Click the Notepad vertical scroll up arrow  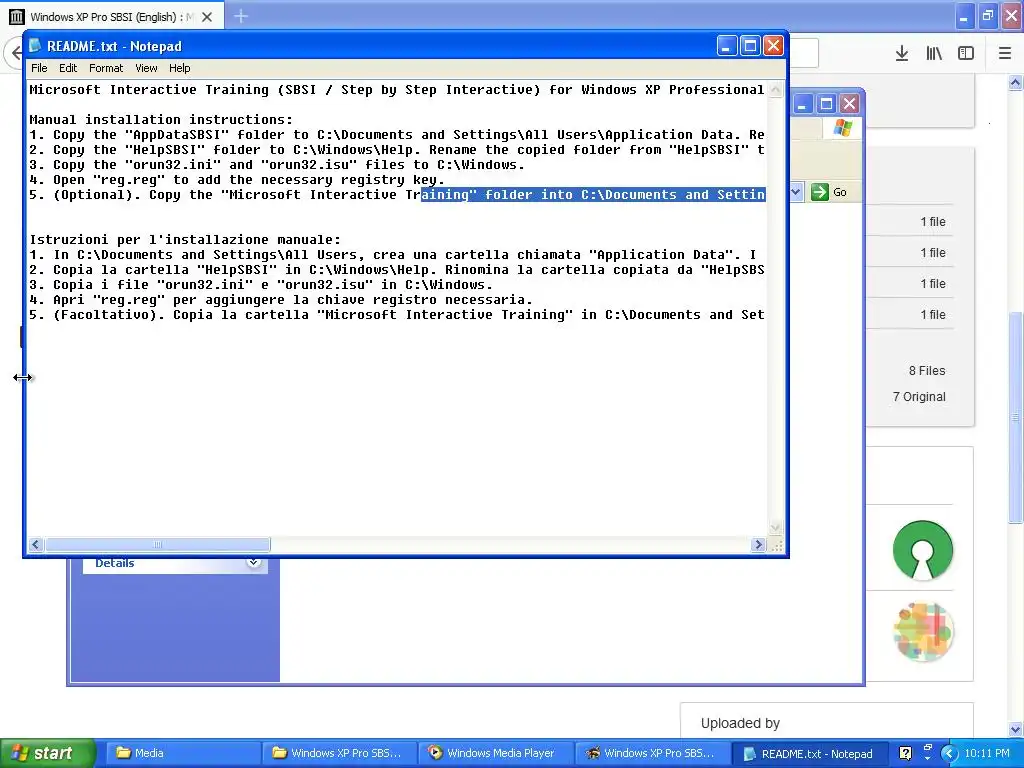(x=776, y=90)
